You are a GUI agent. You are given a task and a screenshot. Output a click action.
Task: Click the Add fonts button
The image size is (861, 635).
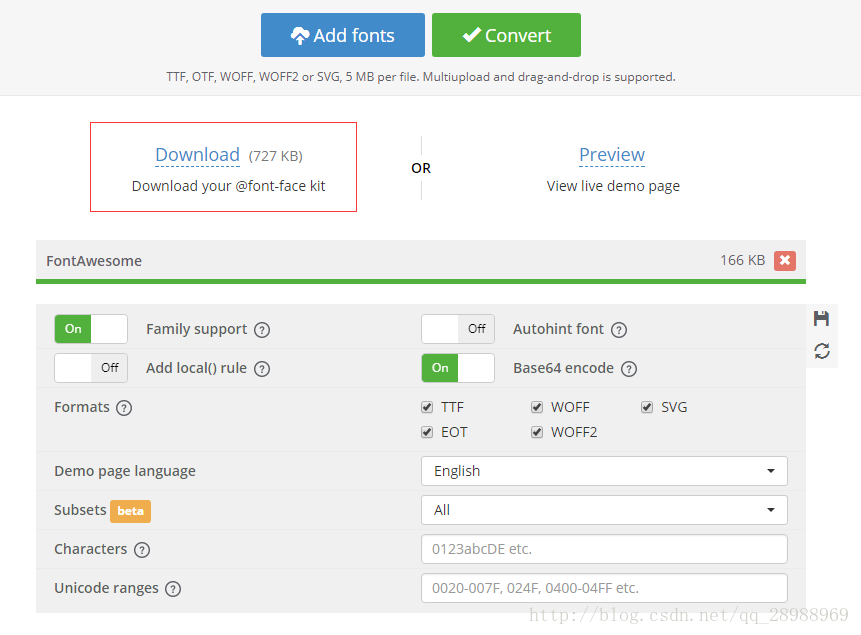click(343, 35)
